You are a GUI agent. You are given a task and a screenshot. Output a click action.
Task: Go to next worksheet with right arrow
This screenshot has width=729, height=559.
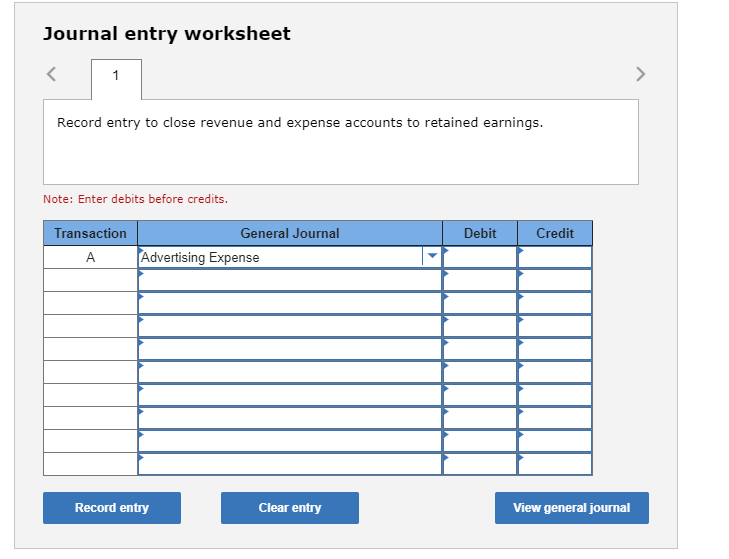[x=641, y=74]
